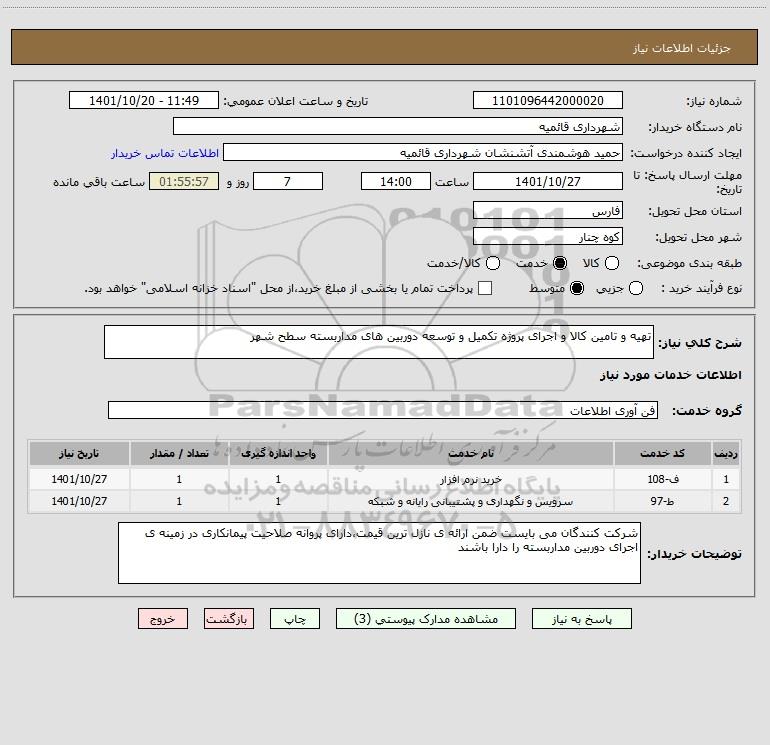Click the general description text area

[379, 342]
